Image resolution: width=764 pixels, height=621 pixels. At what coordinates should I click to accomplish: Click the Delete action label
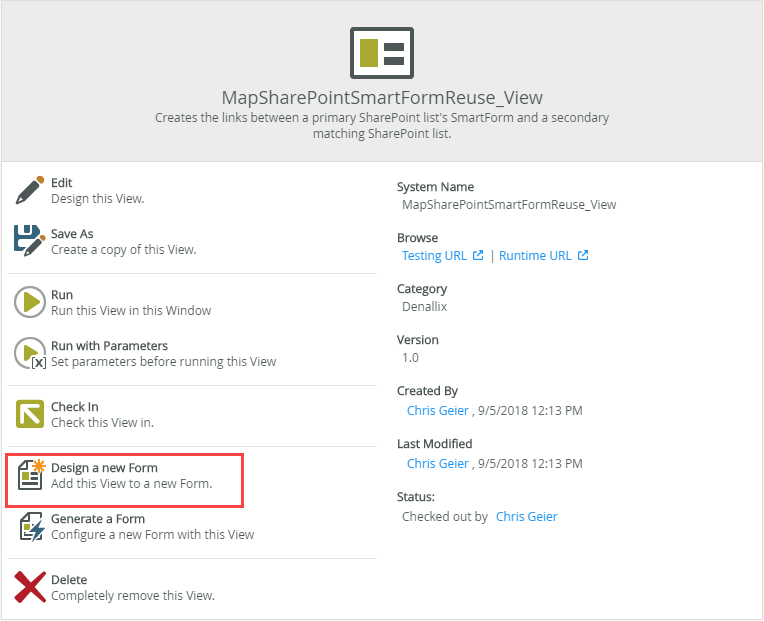click(x=69, y=580)
